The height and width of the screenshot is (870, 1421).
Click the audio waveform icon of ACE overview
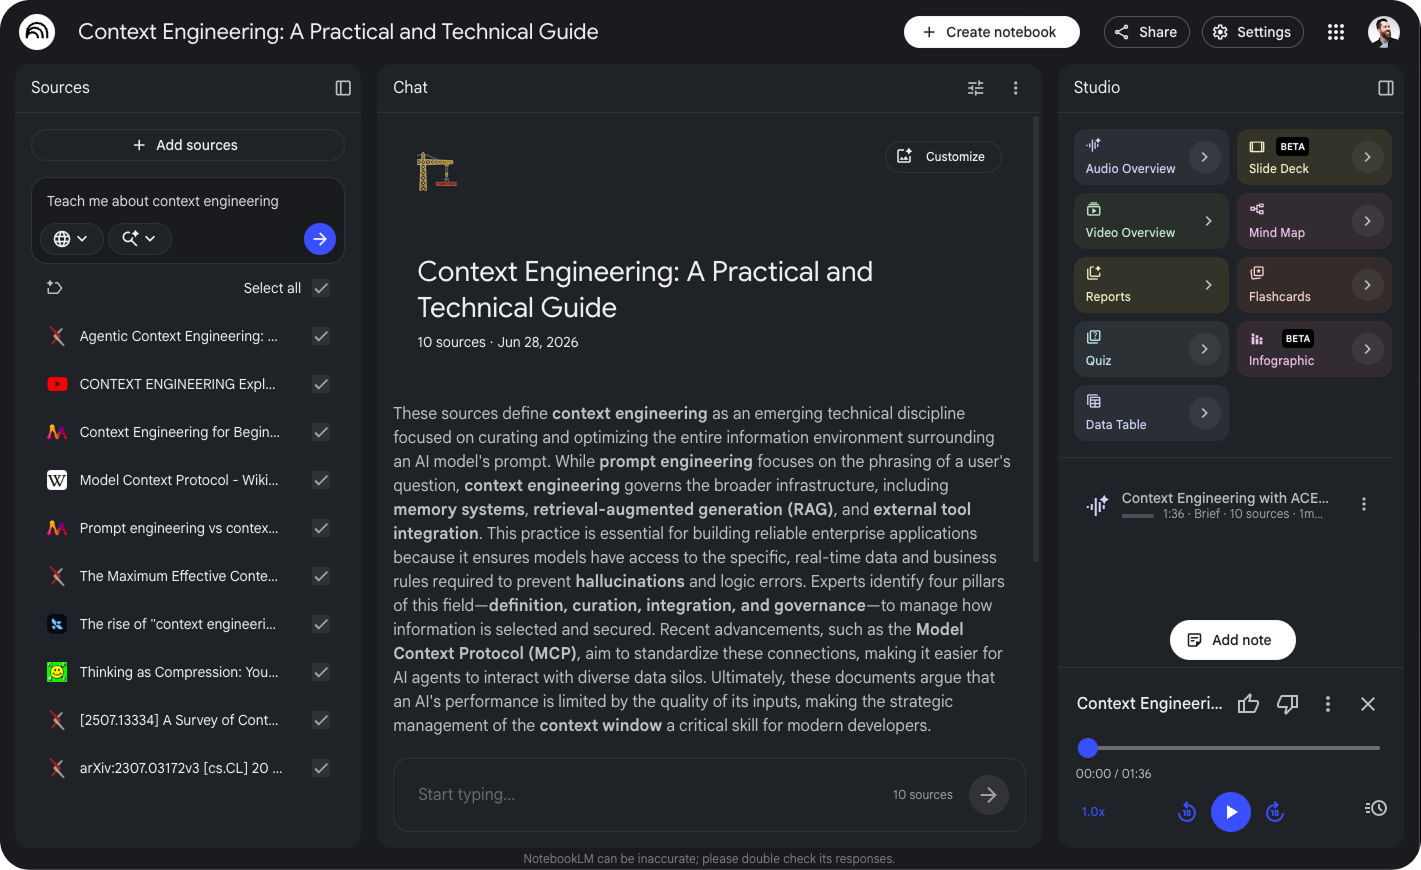click(1097, 505)
